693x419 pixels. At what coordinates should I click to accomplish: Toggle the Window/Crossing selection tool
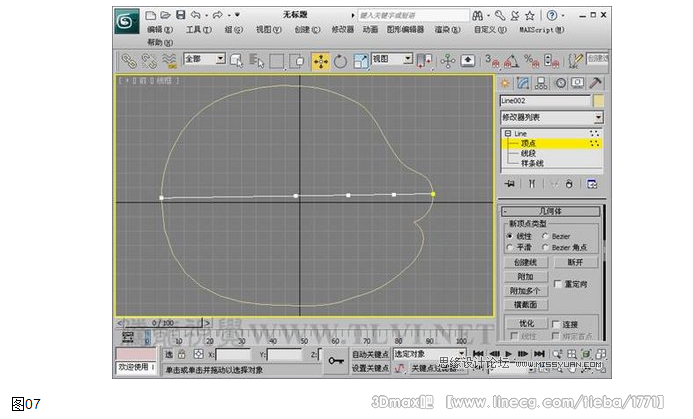coord(297,61)
